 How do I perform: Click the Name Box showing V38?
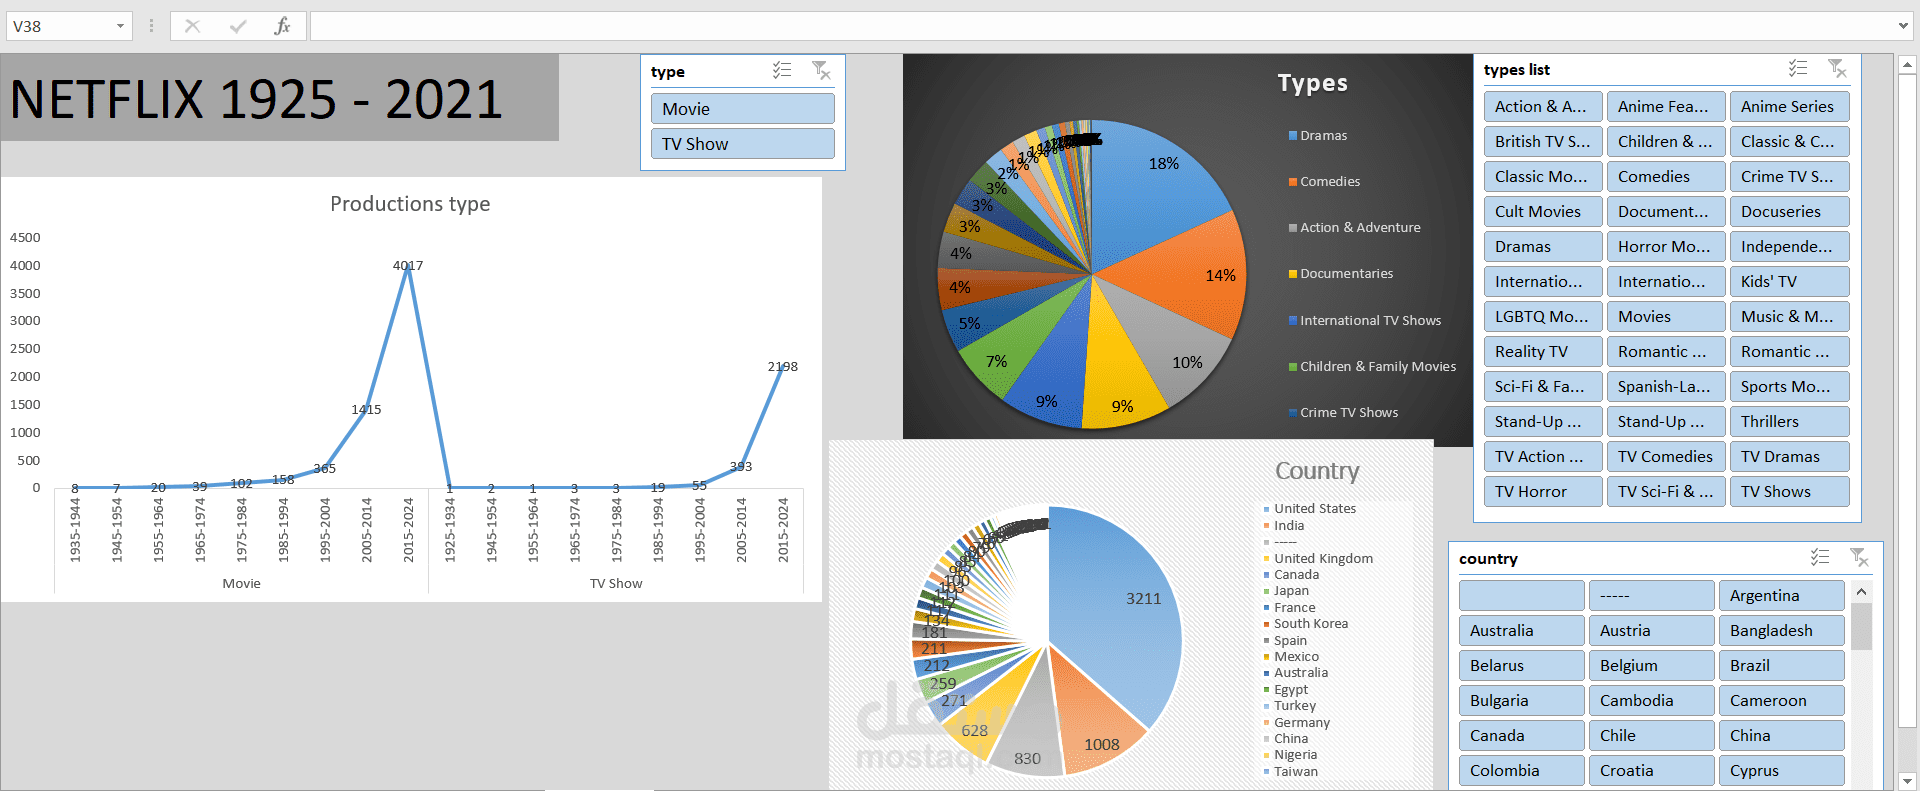[x=59, y=26]
